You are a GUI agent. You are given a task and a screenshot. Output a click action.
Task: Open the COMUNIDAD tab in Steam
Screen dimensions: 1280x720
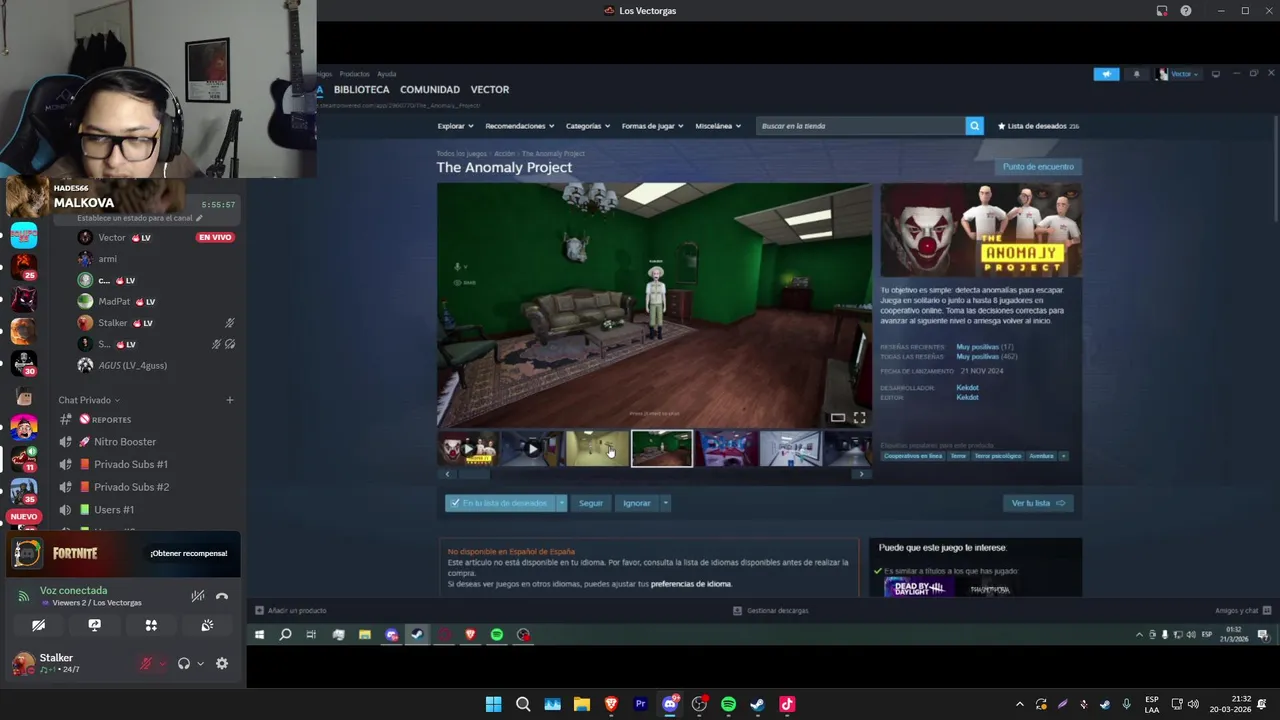tap(430, 90)
